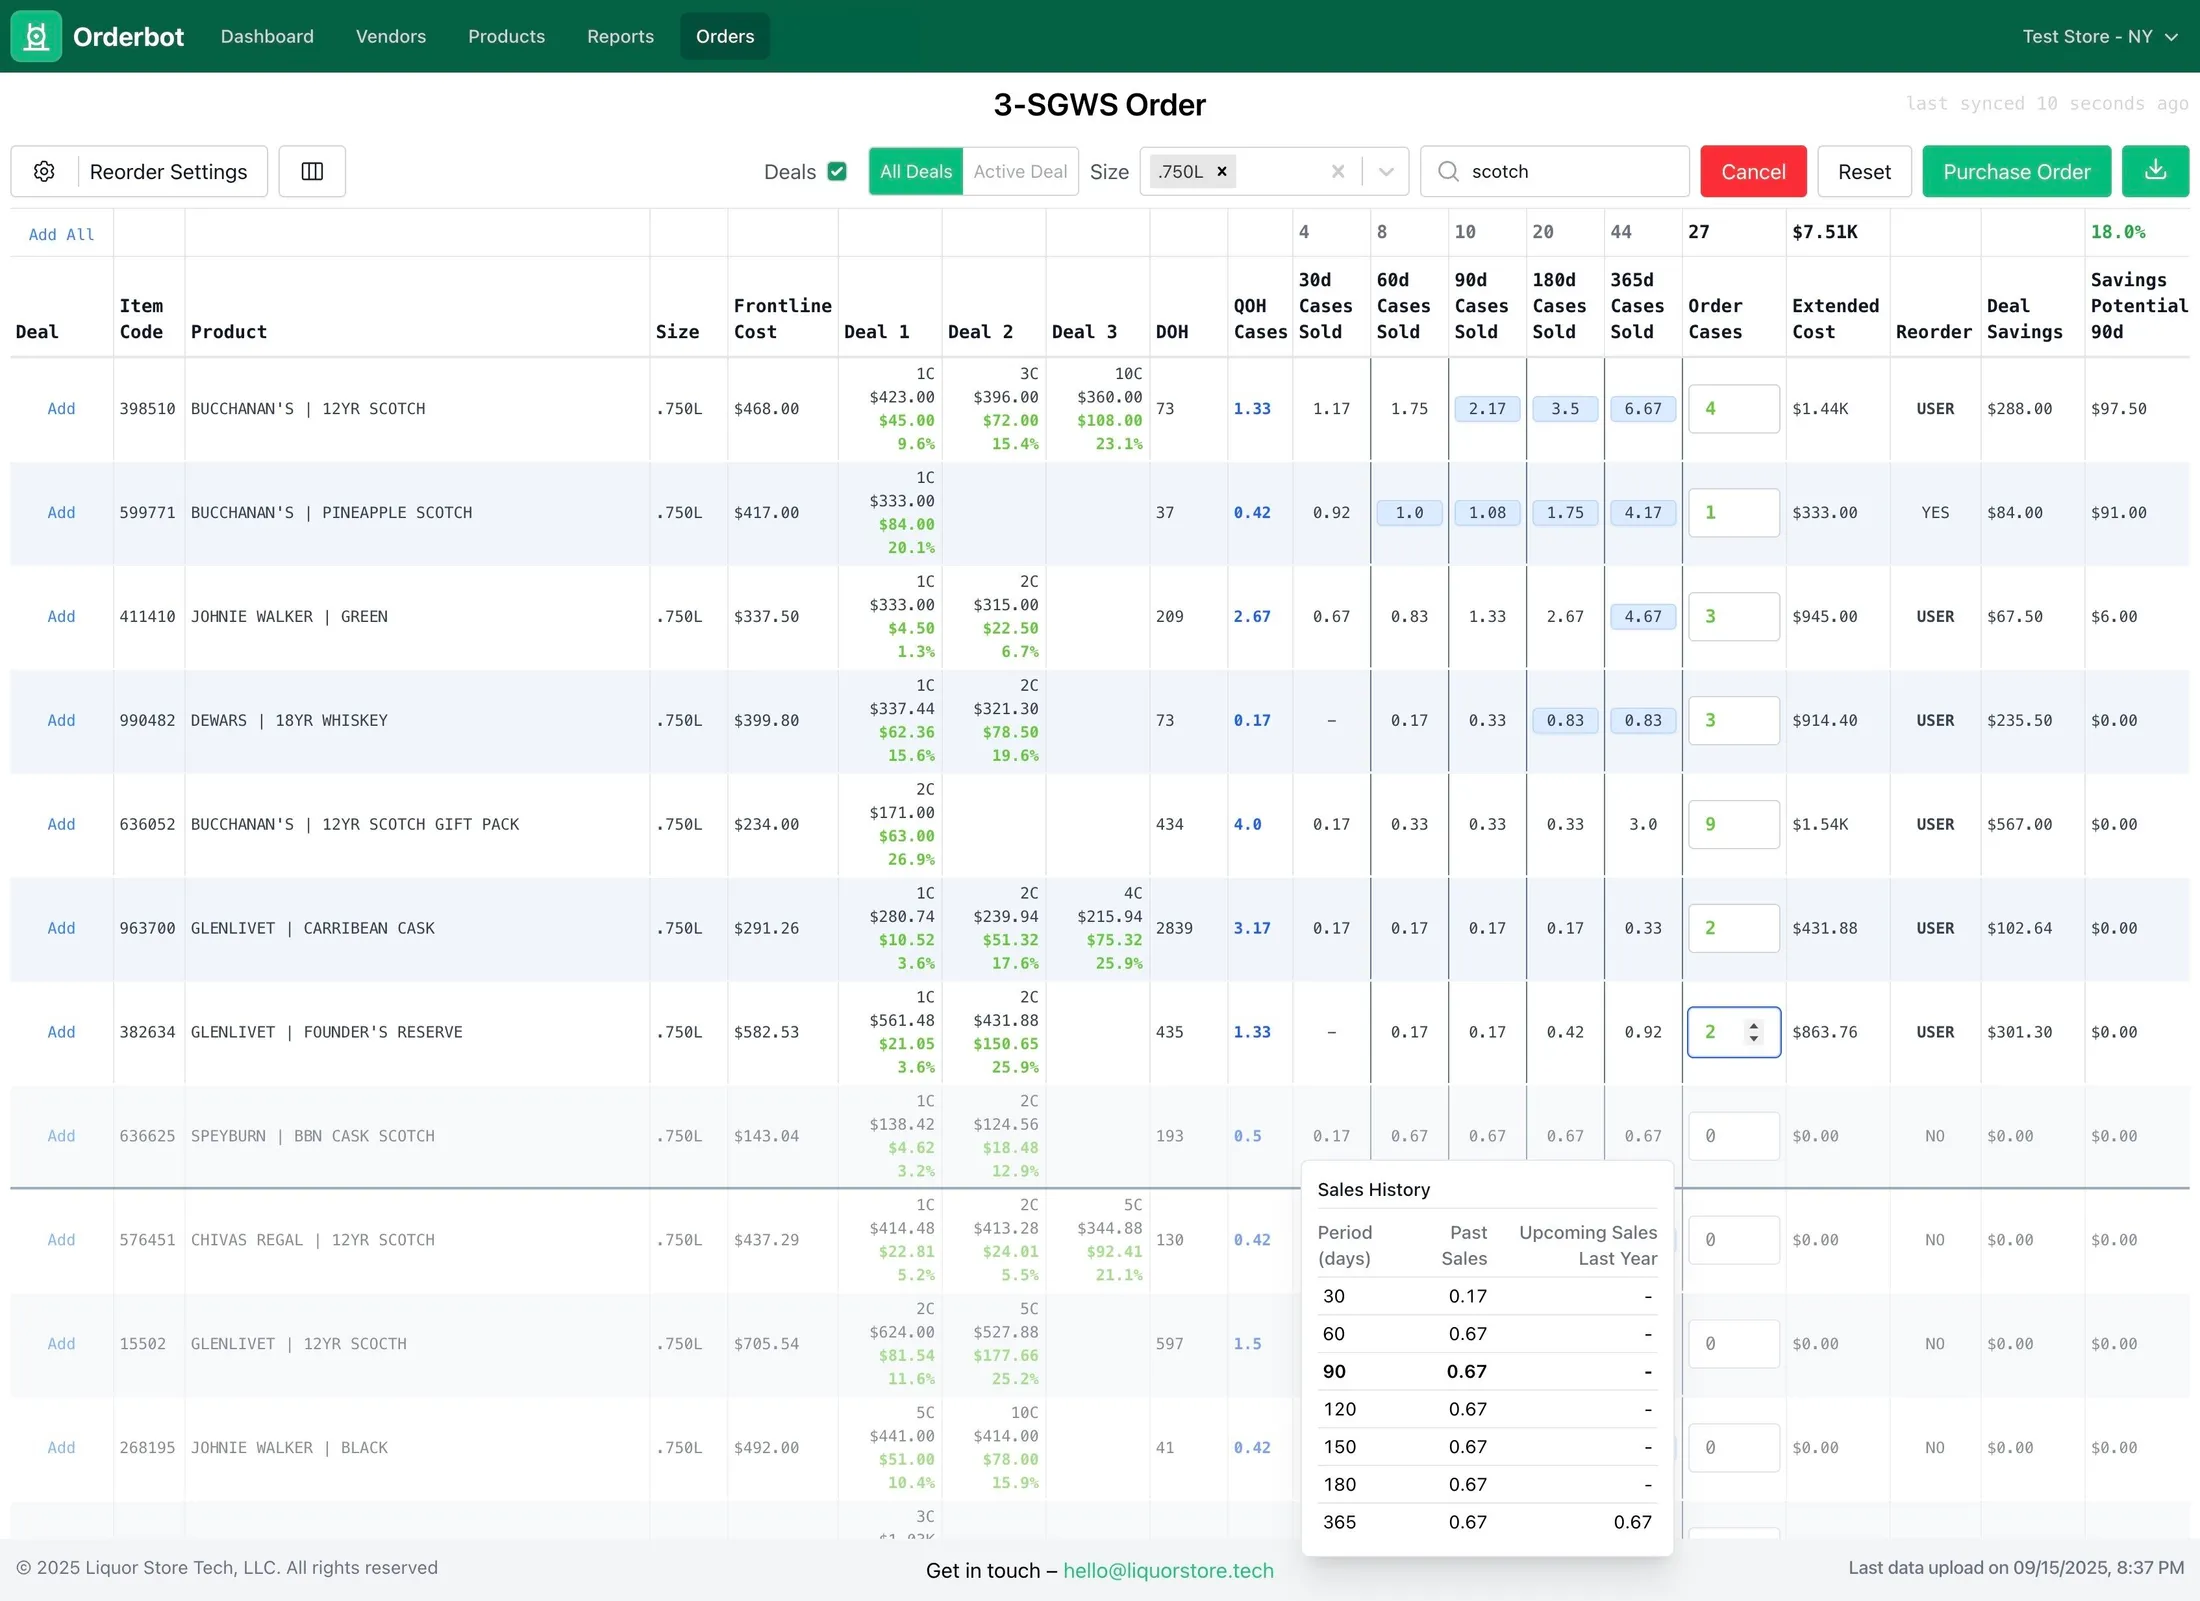Click the Purchase Order button
Screen dimensions: 2200x1601
[x=2016, y=172]
